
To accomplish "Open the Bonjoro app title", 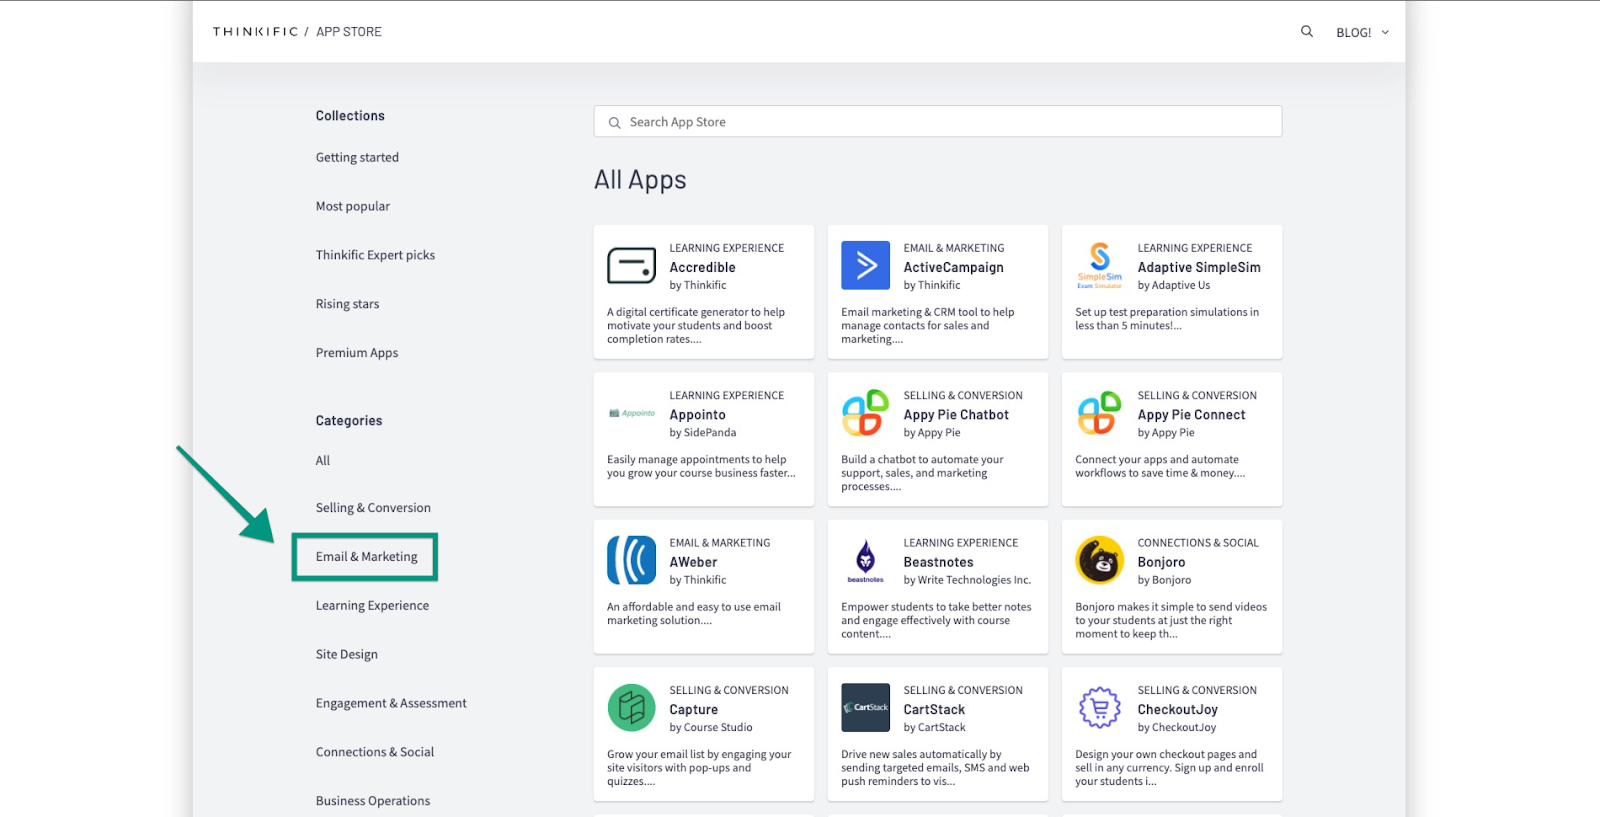I will [x=1161, y=563].
